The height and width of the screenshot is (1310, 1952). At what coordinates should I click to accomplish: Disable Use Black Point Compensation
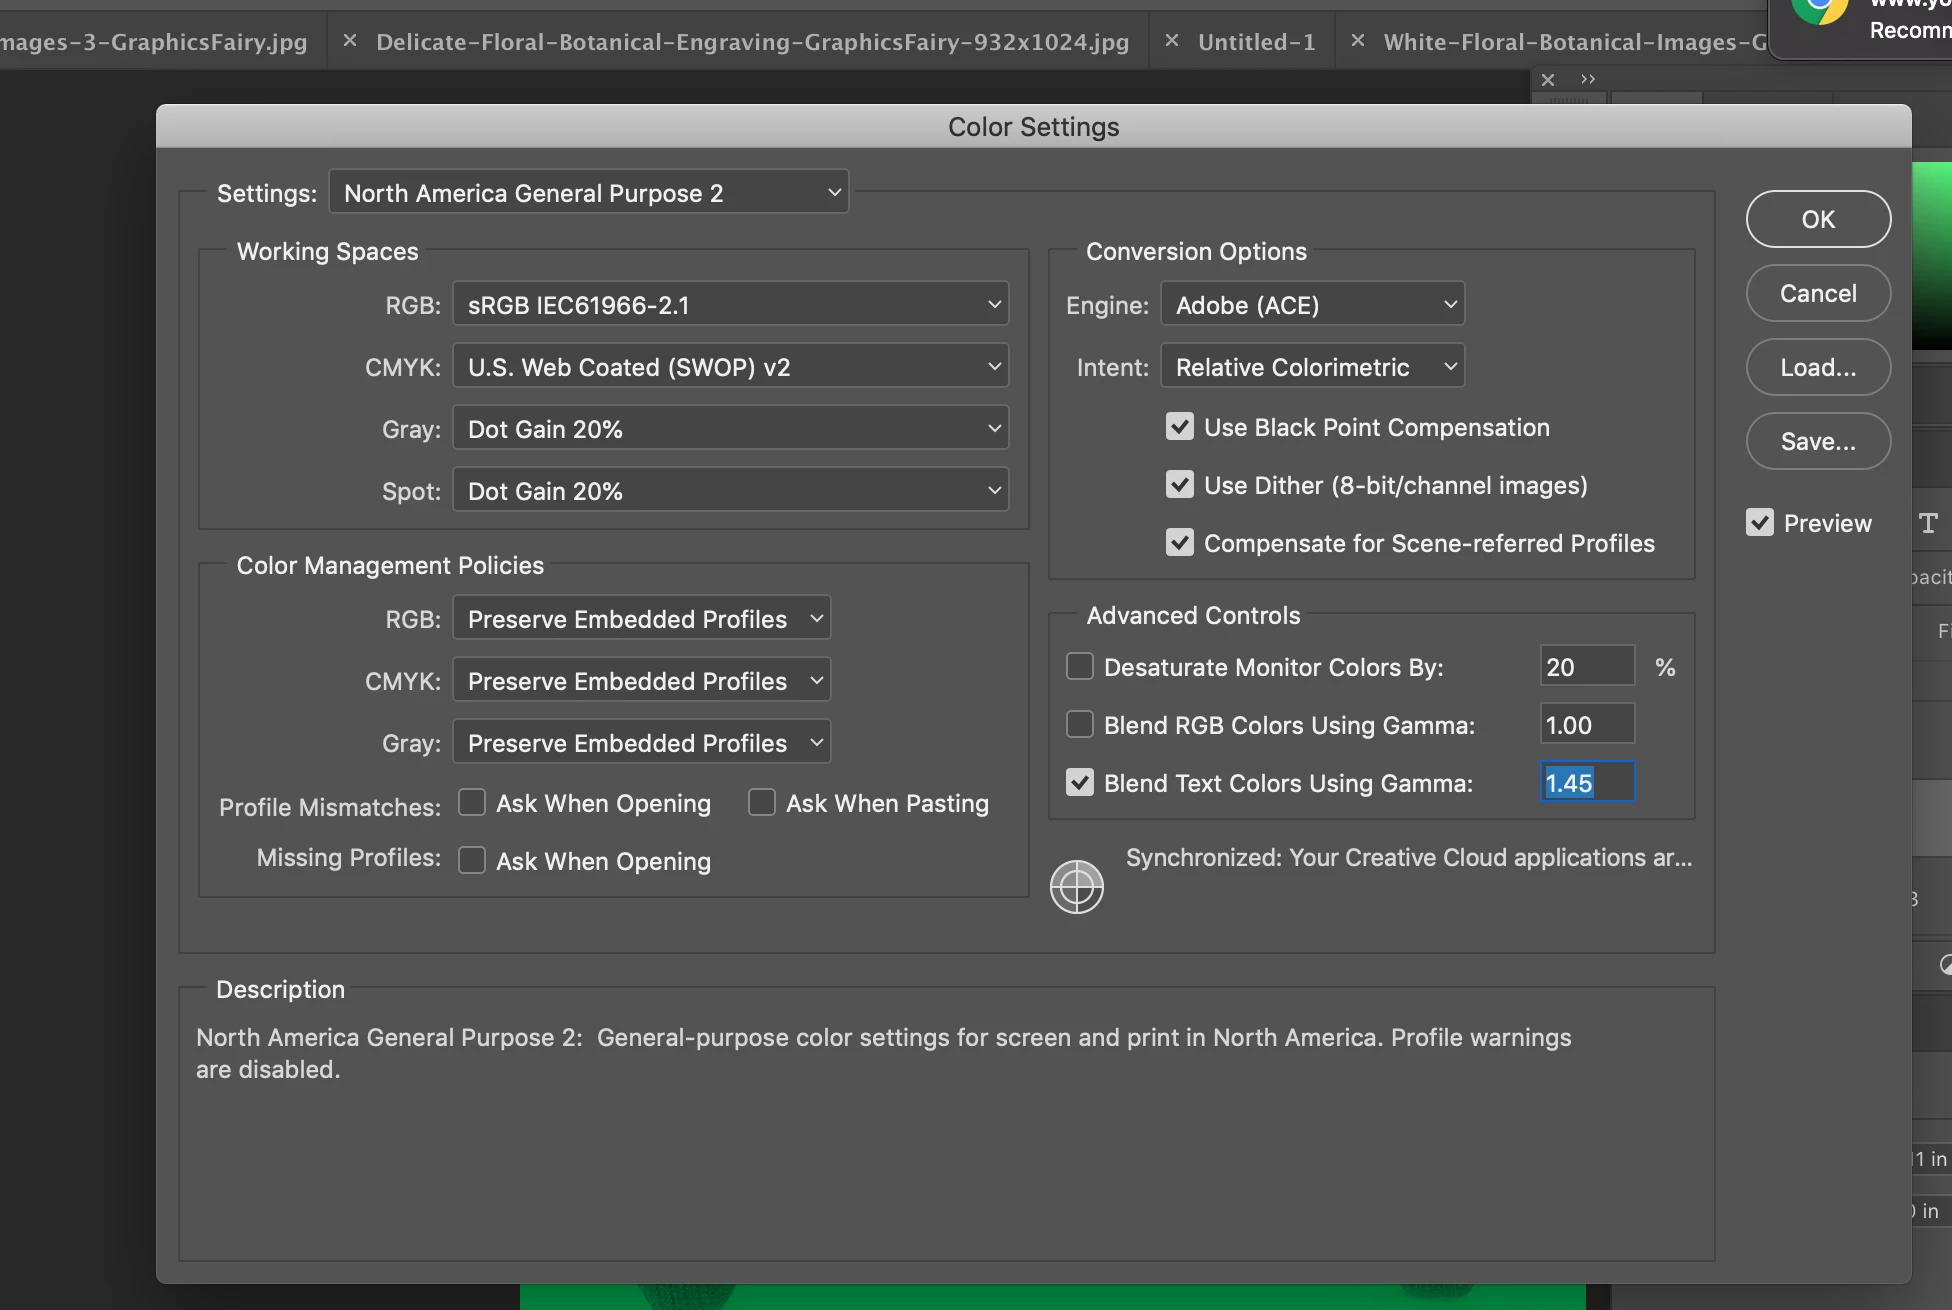point(1180,427)
